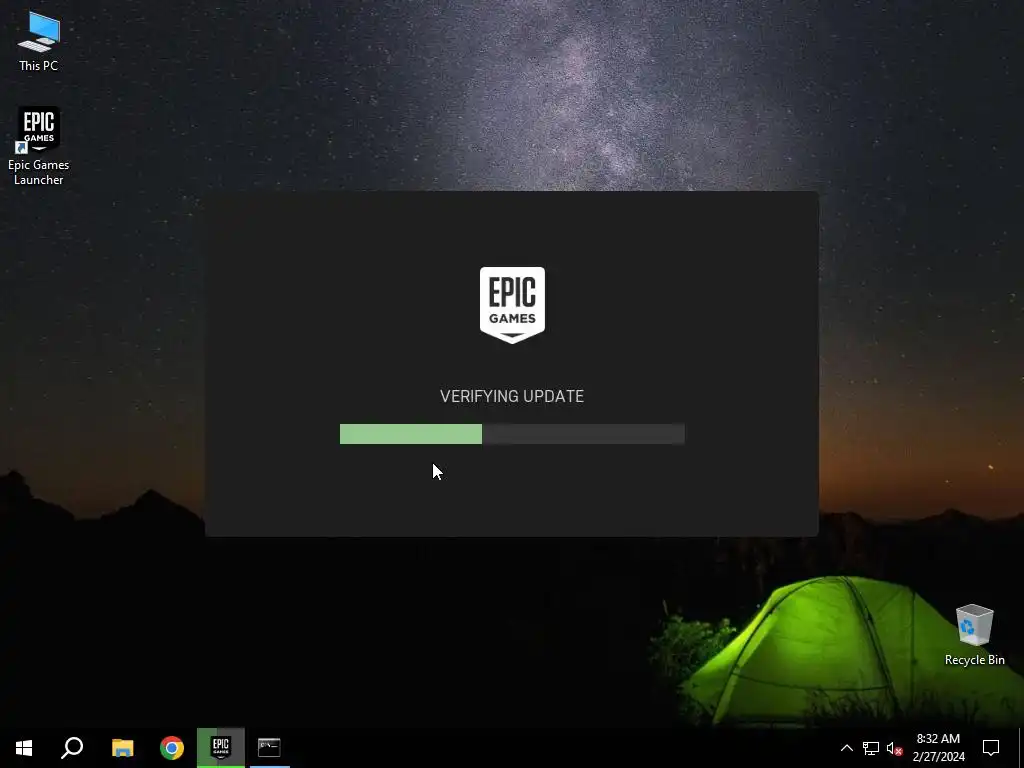Click the Show Desktop strip at taskbar end
This screenshot has height=768, width=1024.
click(1021, 748)
